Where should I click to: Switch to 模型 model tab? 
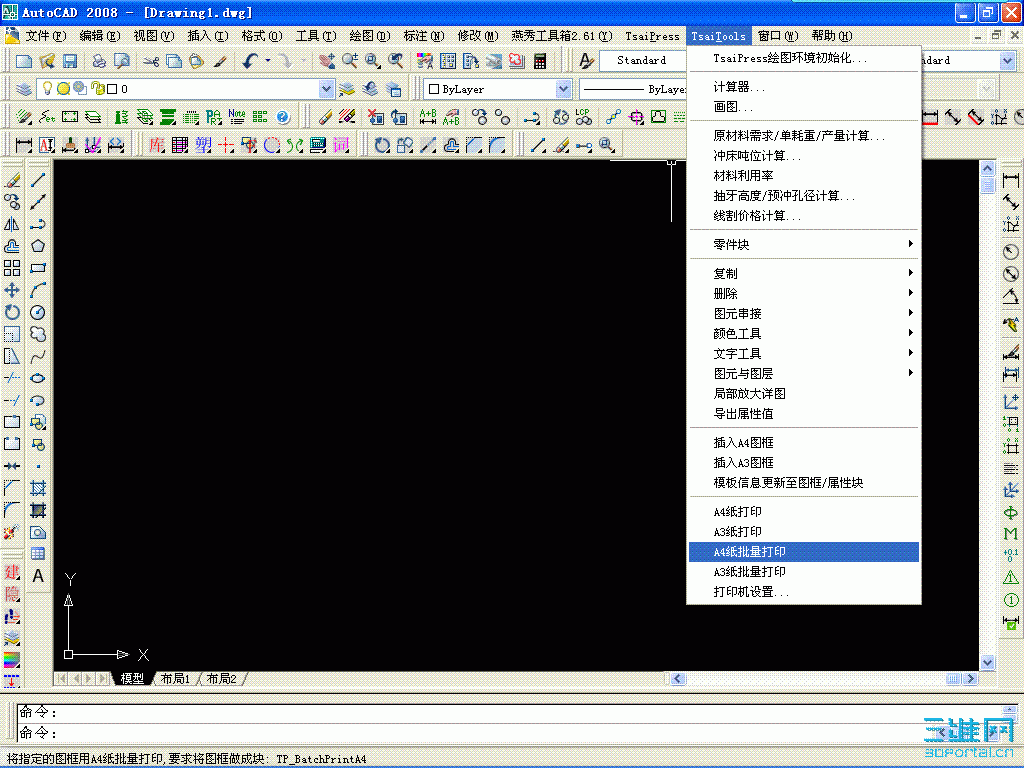coord(132,679)
